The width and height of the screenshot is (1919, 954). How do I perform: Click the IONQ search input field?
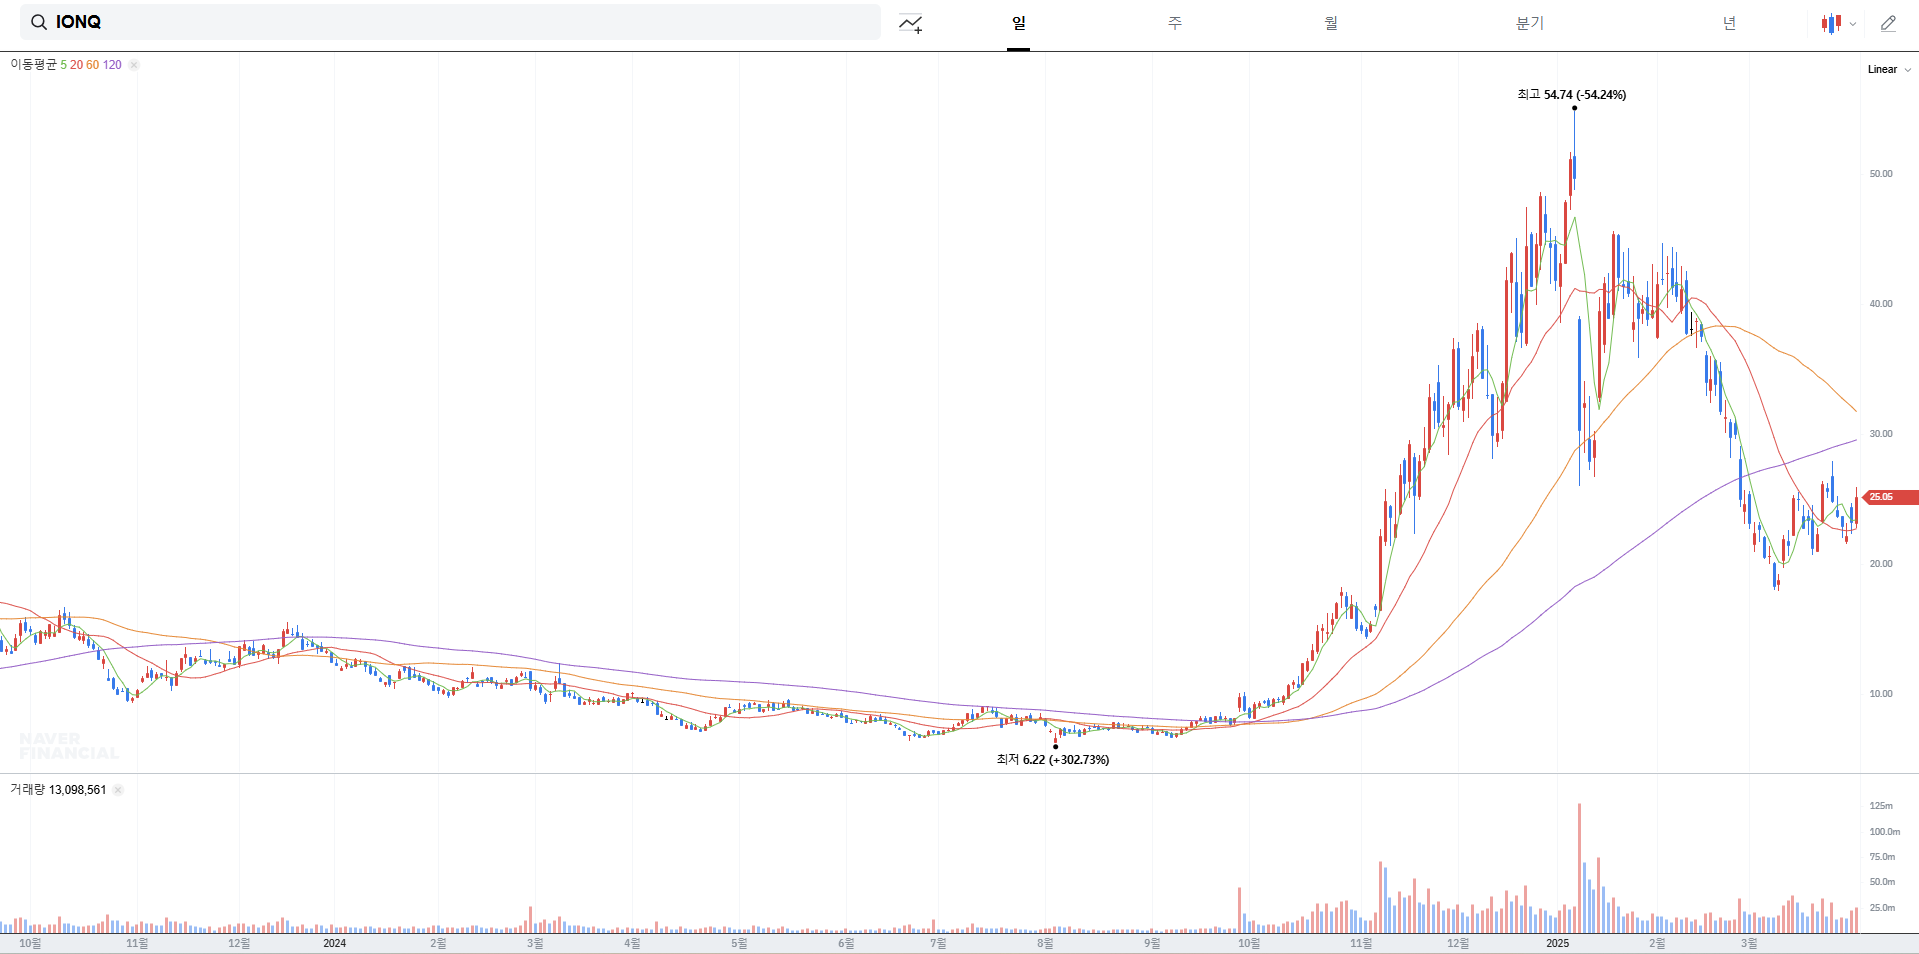point(450,22)
